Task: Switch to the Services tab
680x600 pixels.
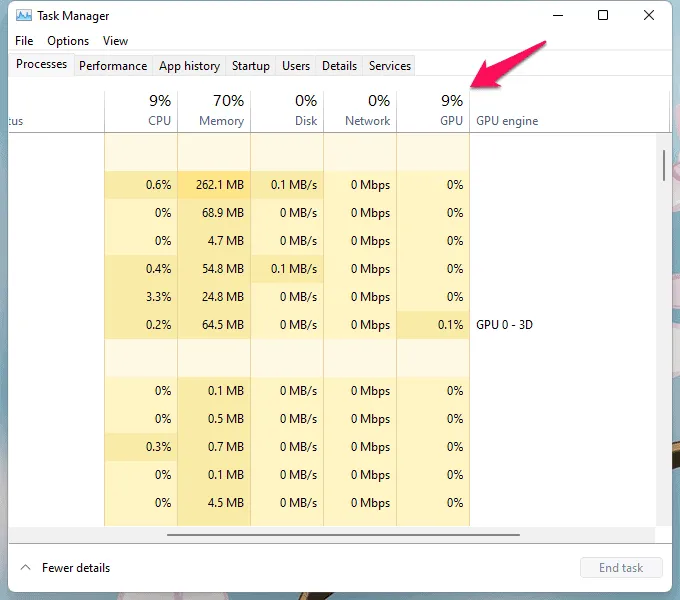Action: click(390, 65)
